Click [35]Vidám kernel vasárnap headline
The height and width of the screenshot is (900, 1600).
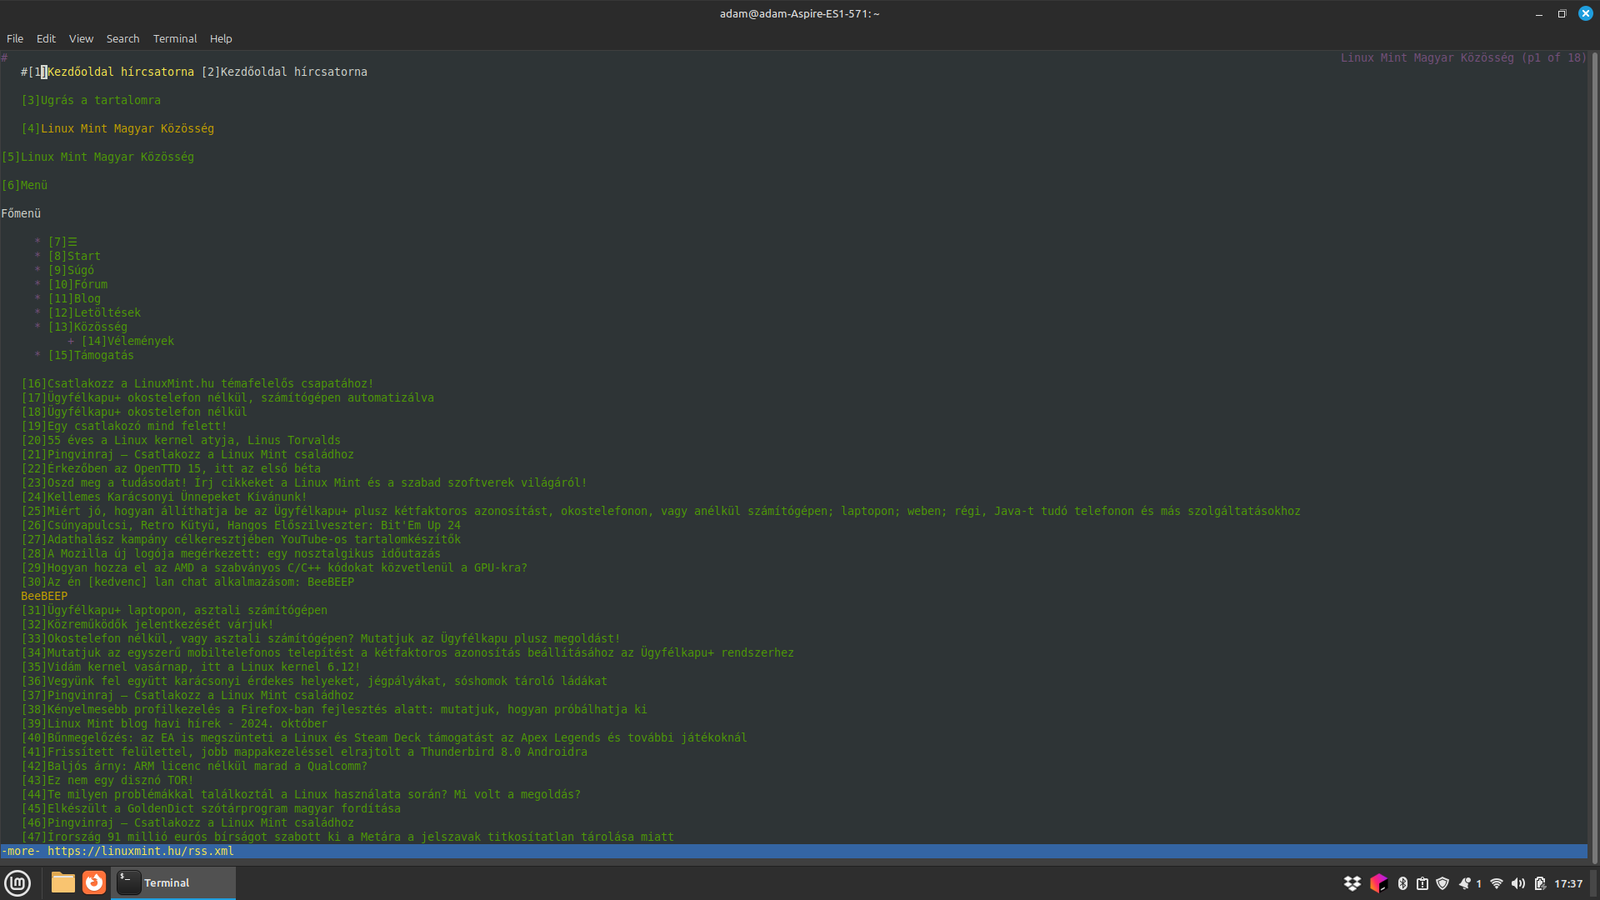(191, 667)
